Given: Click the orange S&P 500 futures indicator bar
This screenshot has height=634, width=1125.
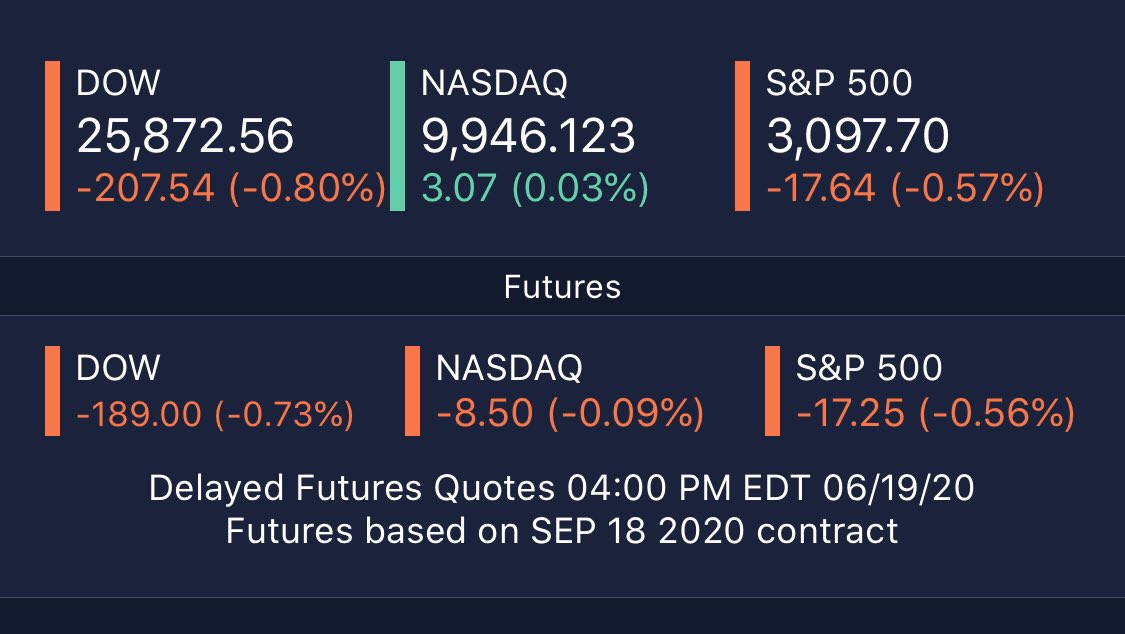Looking at the screenshot, I should [772, 391].
